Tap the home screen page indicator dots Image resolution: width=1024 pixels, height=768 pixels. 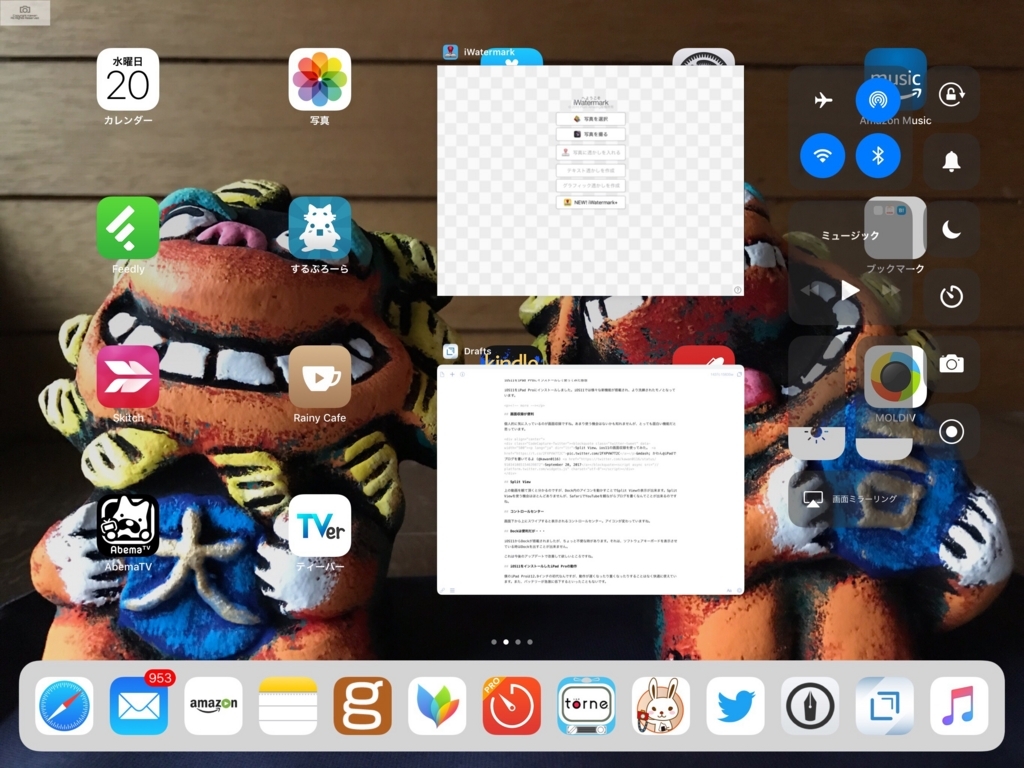pos(512,642)
